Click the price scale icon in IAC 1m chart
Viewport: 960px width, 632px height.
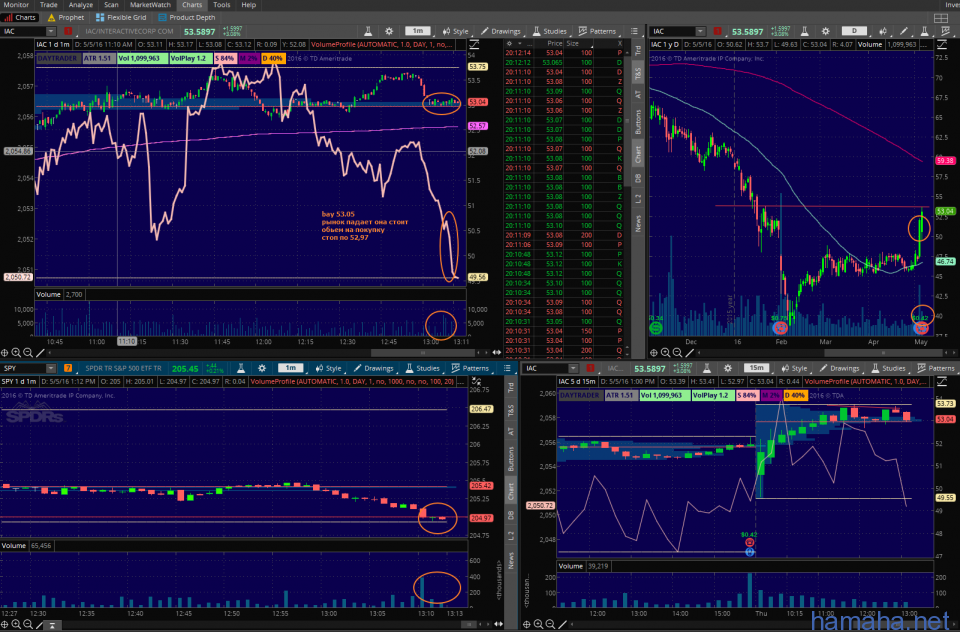[474, 45]
